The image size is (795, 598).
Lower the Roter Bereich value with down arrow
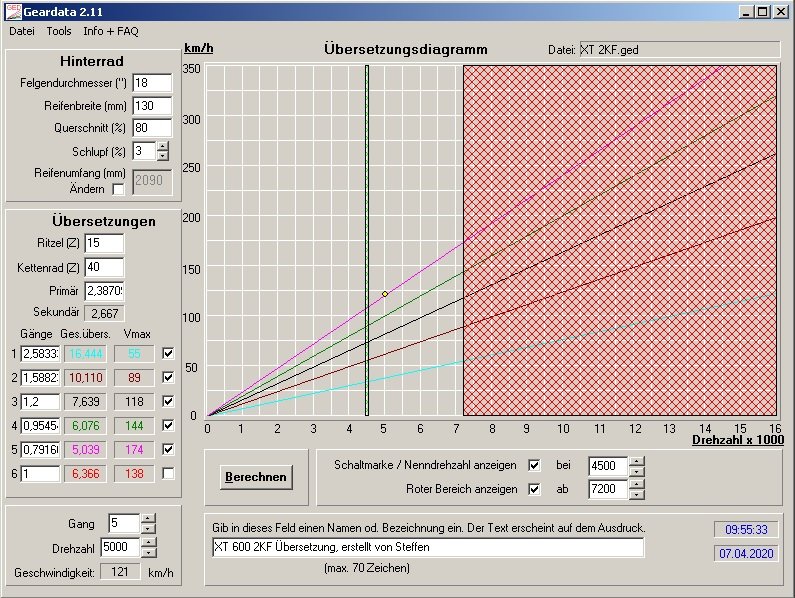(x=637, y=494)
